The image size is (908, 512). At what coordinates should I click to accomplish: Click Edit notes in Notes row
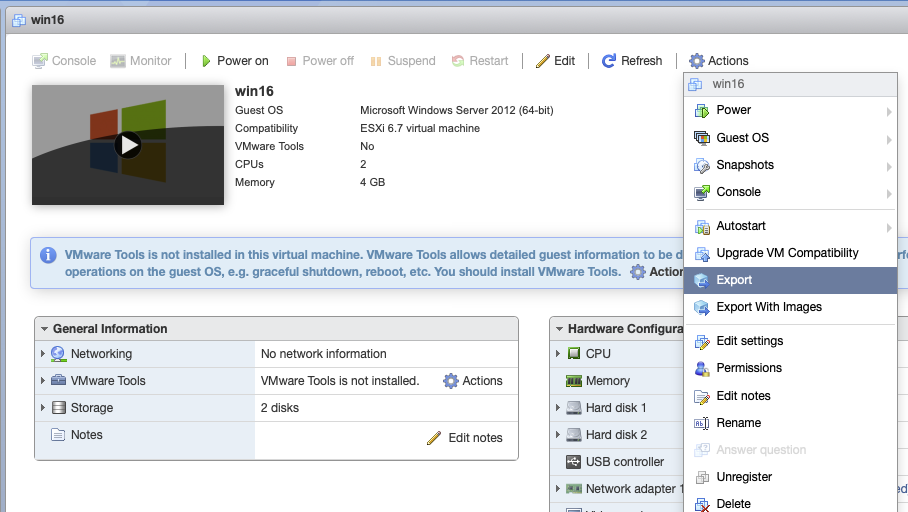click(x=465, y=438)
